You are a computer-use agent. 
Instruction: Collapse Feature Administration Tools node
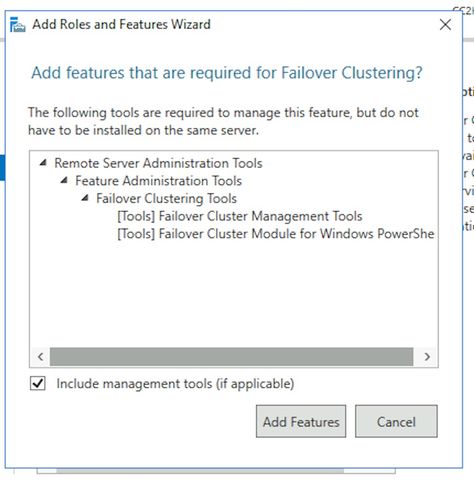tap(64, 180)
